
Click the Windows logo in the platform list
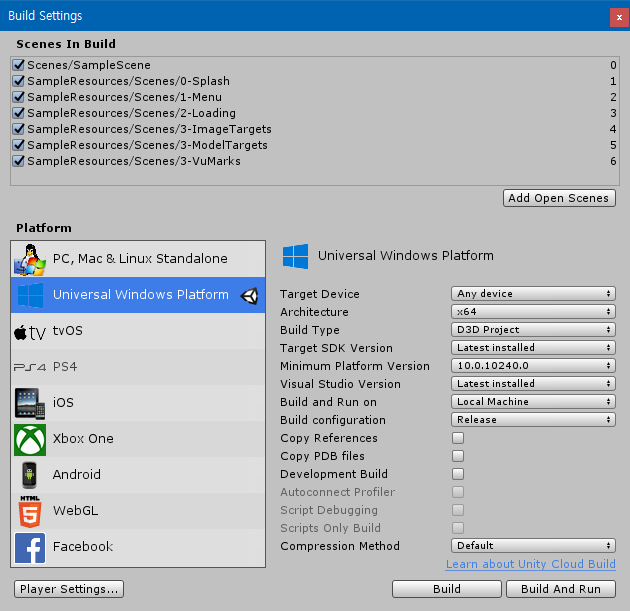[31, 295]
